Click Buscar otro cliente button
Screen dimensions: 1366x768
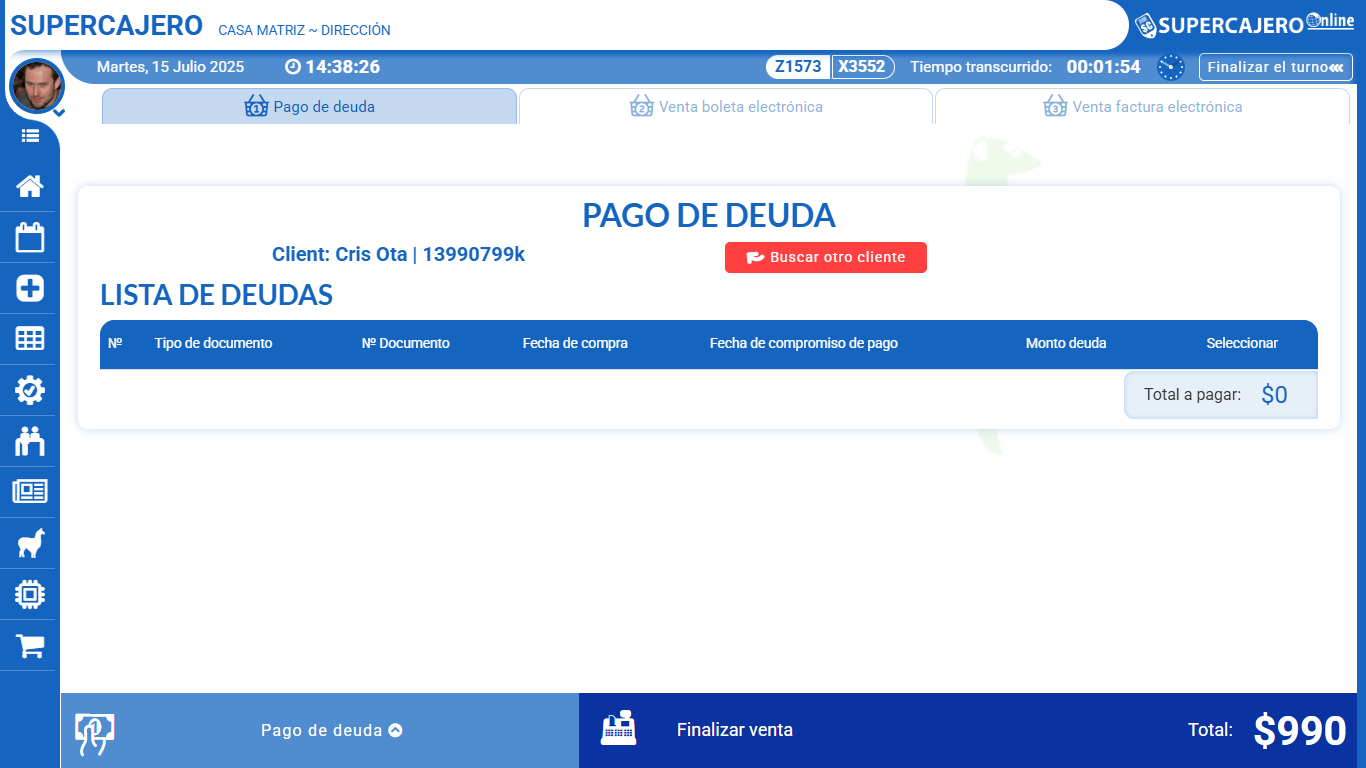coord(826,257)
